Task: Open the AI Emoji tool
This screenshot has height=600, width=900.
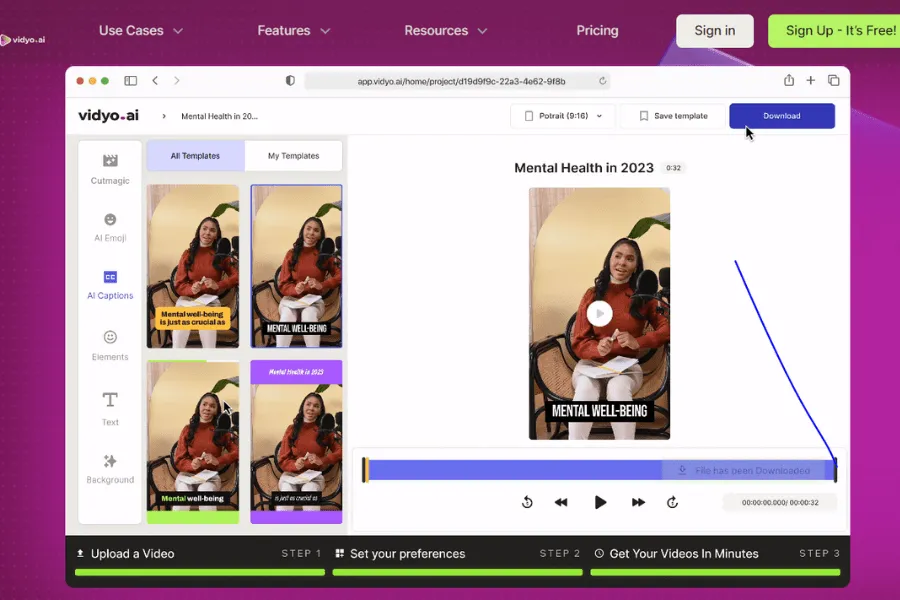Action: point(110,227)
